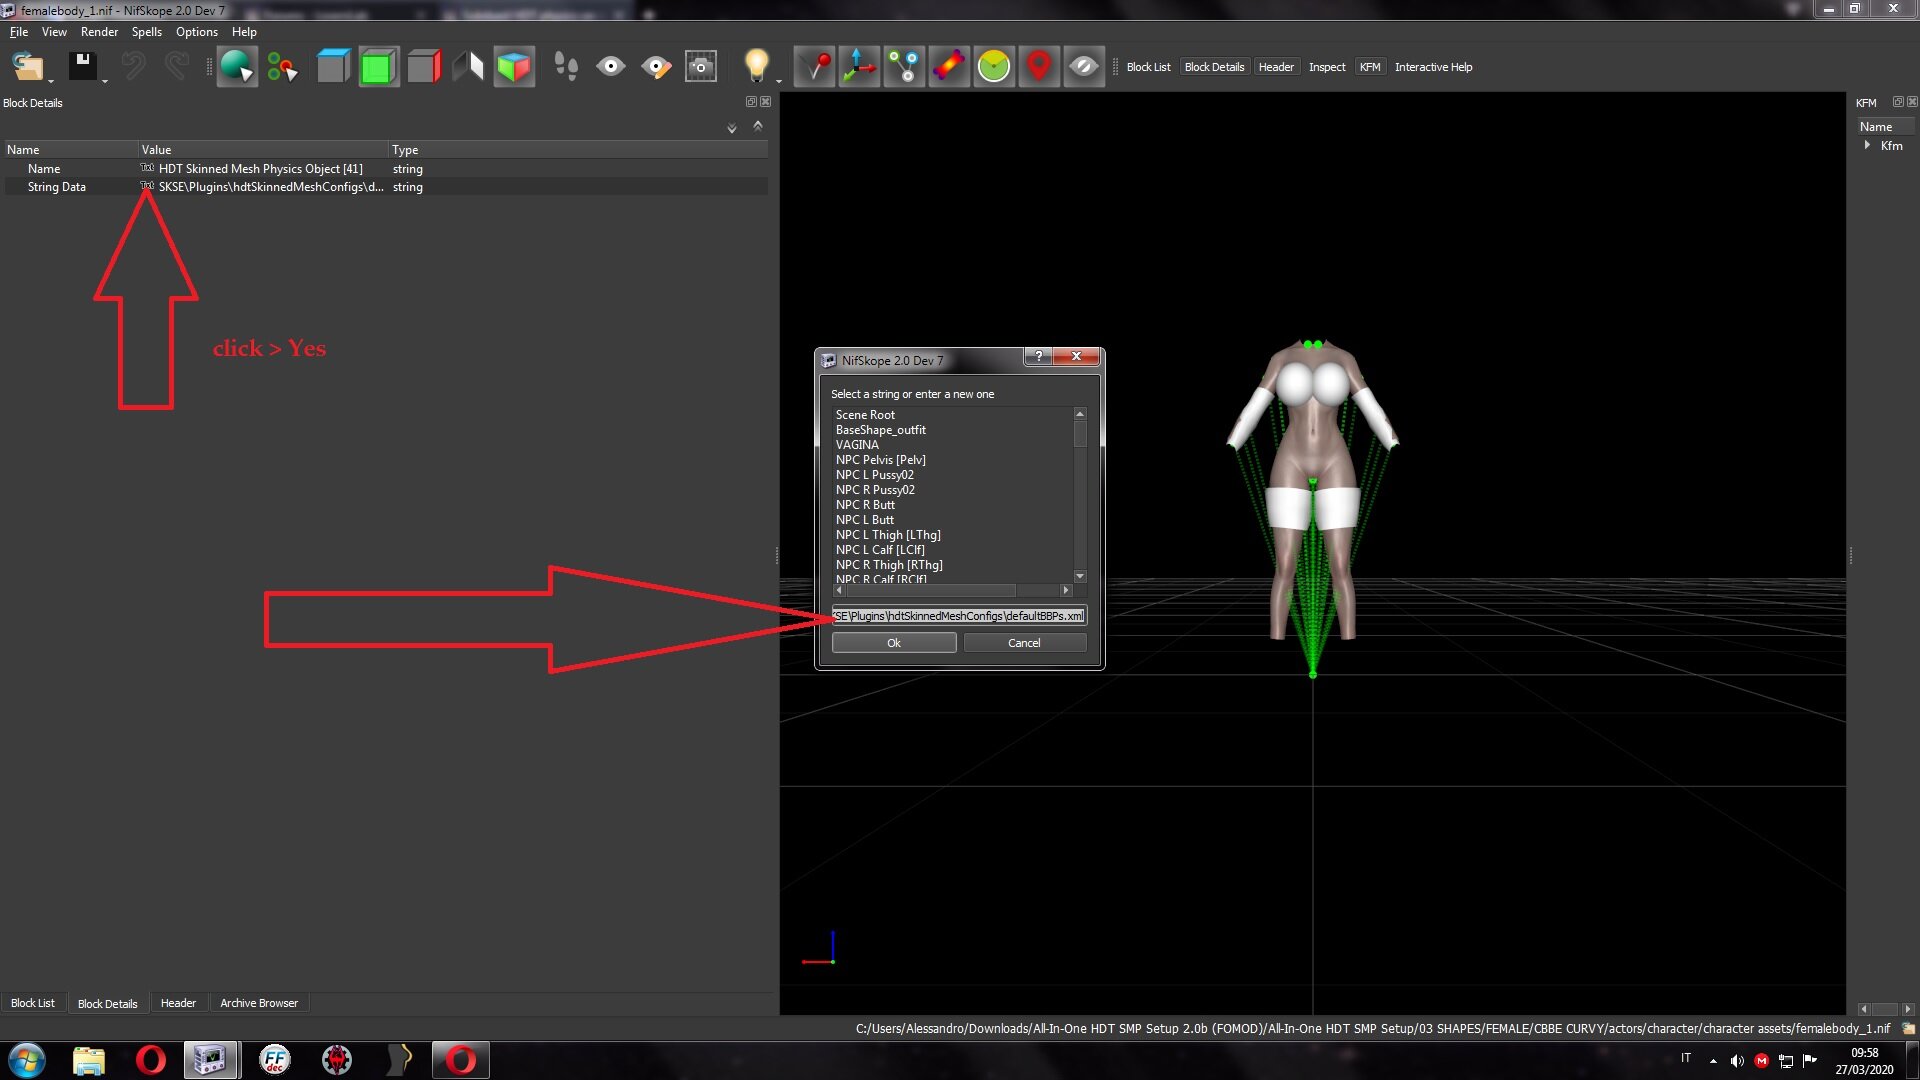Toggle Header in the top toolbar
The width and height of the screenshot is (1920, 1080).
tap(1276, 67)
